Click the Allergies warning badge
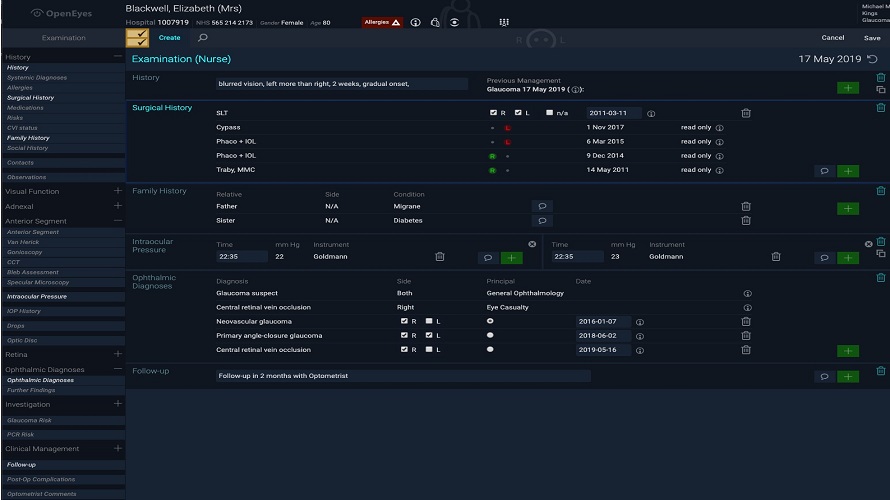The width and height of the screenshot is (890, 500). pos(382,21)
